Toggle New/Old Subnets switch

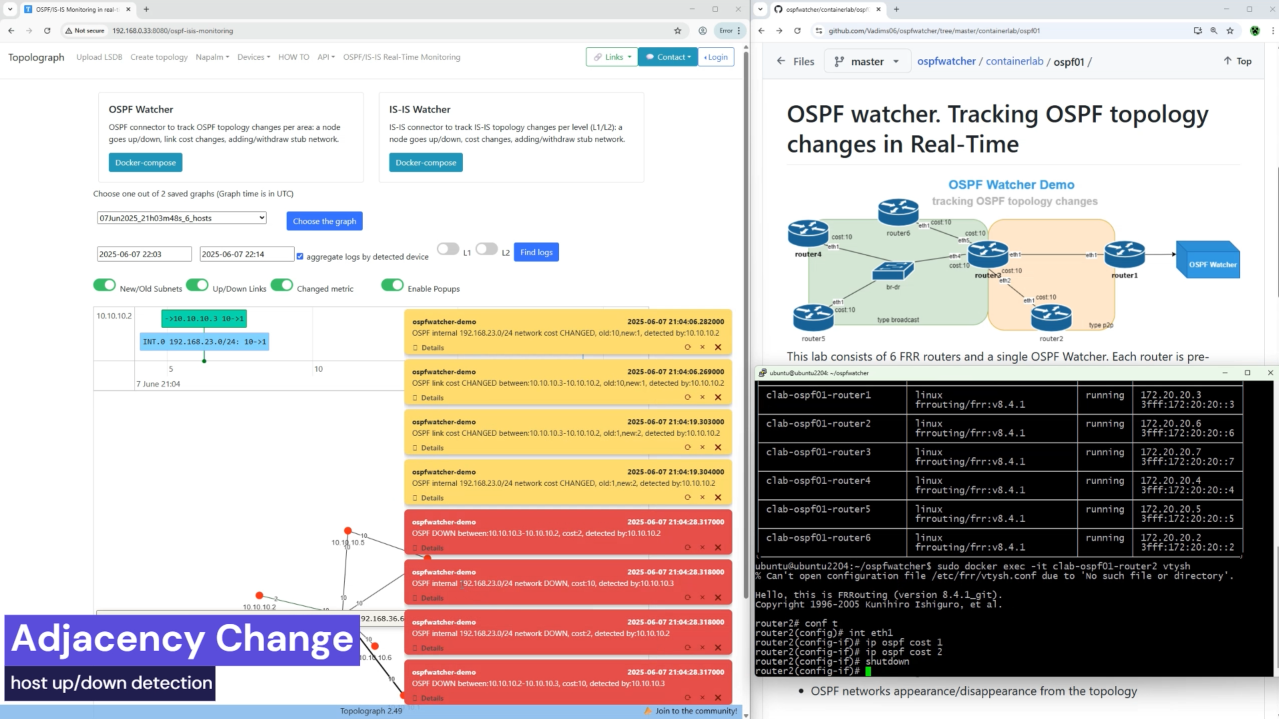(x=104, y=285)
